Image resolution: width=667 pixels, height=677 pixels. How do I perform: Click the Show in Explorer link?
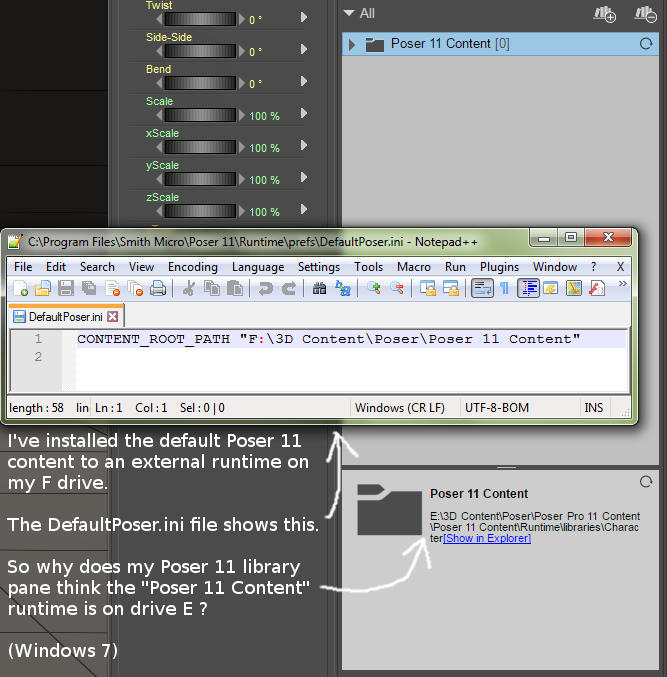point(487,538)
